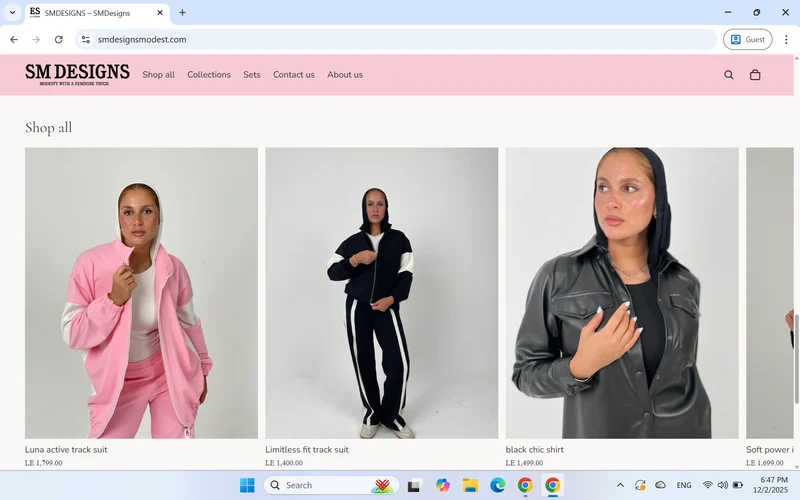Open the Sets menu item
The width and height of the screenshot is (800, 500).
point(252,74)
